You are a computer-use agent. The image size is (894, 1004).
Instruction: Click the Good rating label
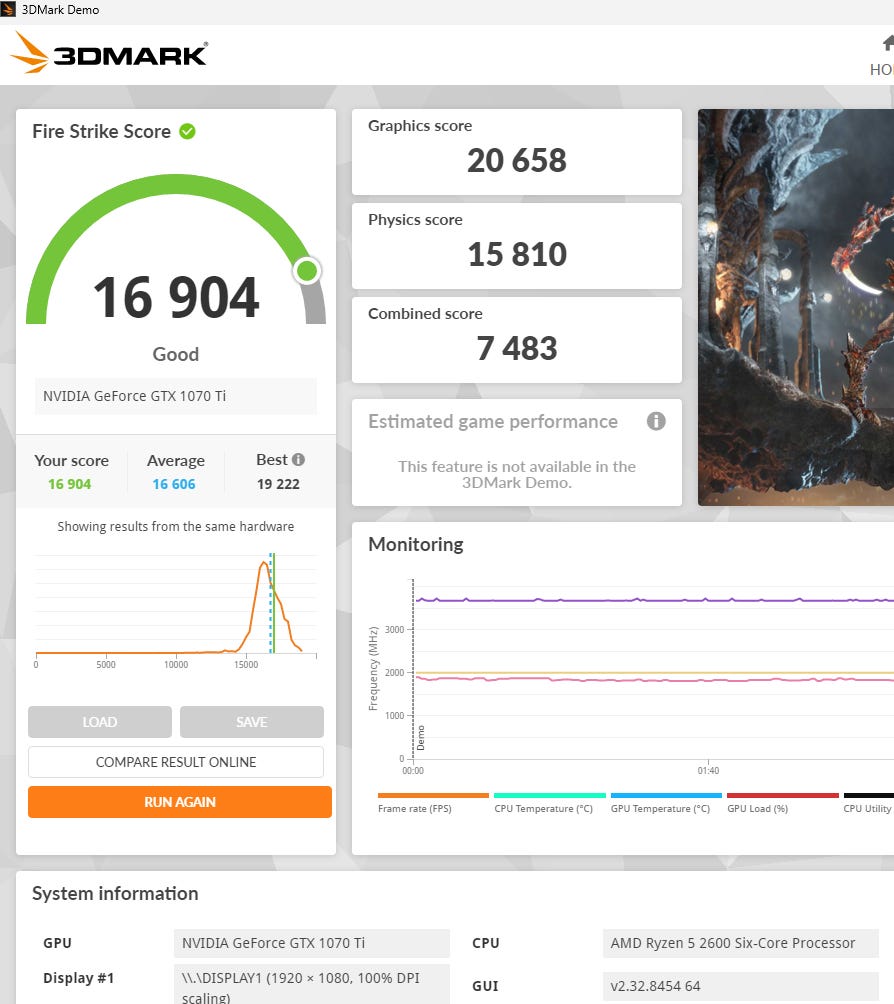[175, 354]
